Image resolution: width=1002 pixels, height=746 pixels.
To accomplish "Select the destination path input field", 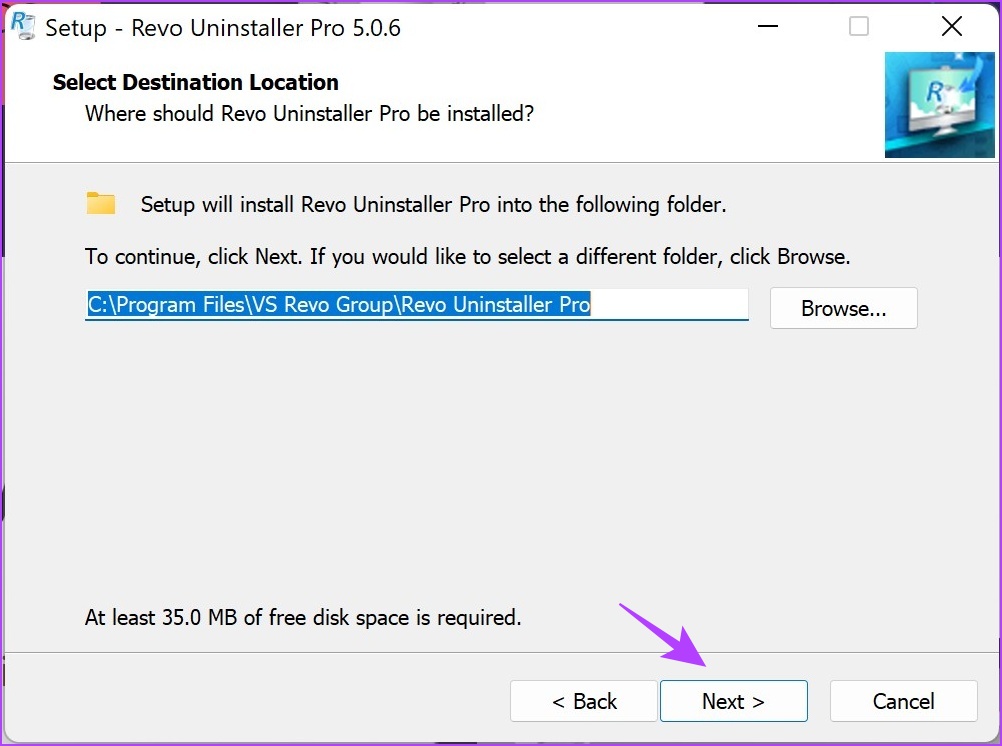I will pyautogui.click(x=416, y=304).
